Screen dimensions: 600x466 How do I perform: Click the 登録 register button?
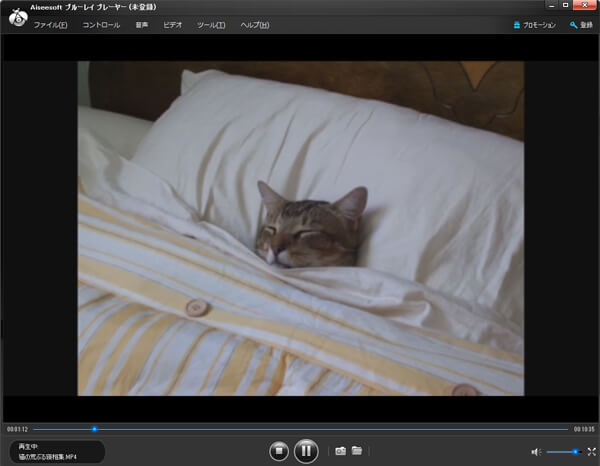(581, 24)
